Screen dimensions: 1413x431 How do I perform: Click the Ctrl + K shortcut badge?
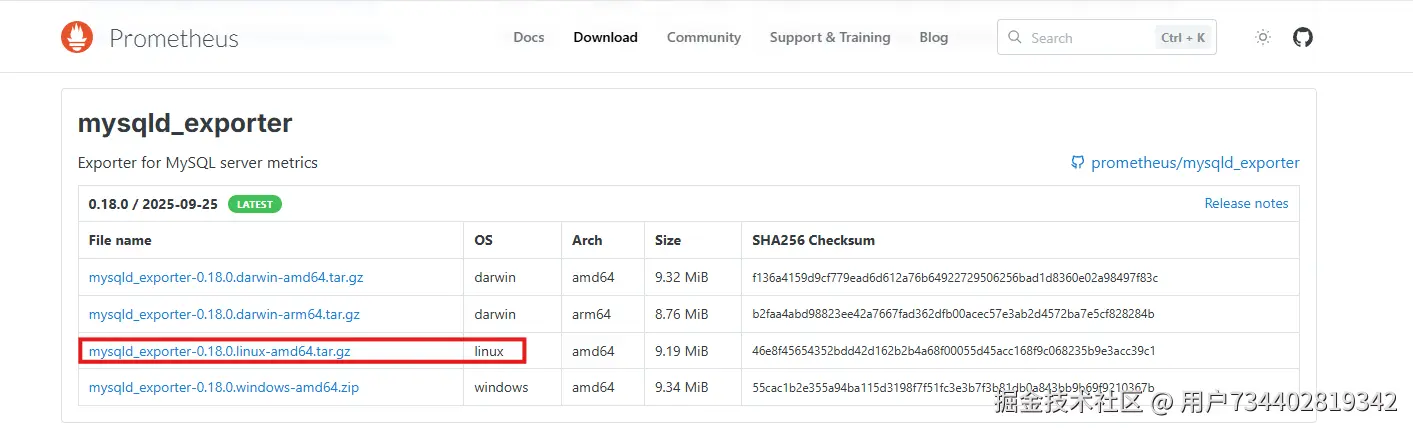pos(1182,38)
